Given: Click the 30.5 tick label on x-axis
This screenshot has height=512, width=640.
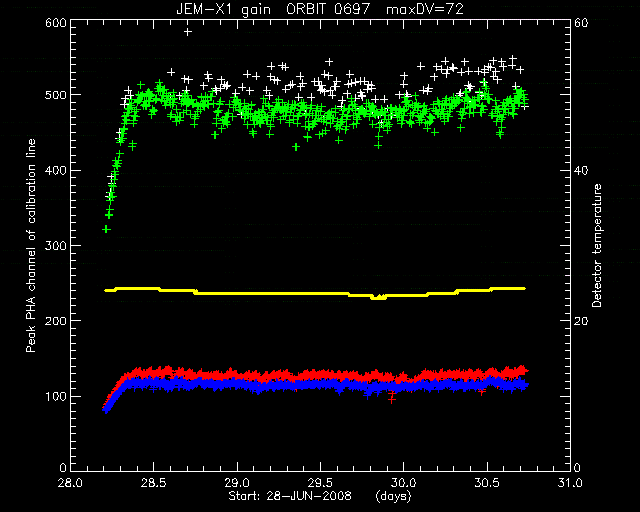Looking at the screenshot, I should pyautogui.click(x=487, y=483).
